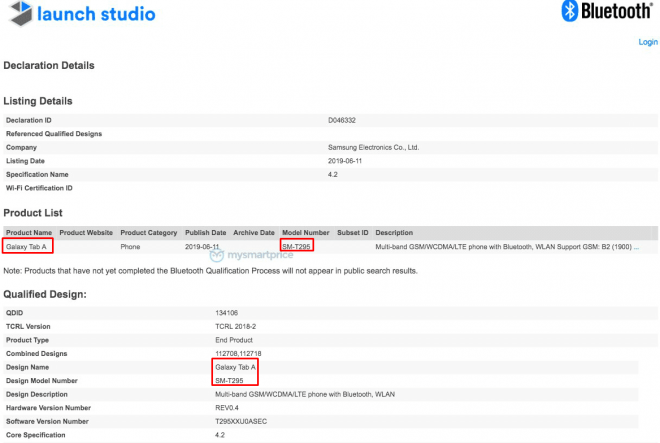Viewport: 660px width, 443px height.
Task: Click the Product List heading
Action: (33, 213)
